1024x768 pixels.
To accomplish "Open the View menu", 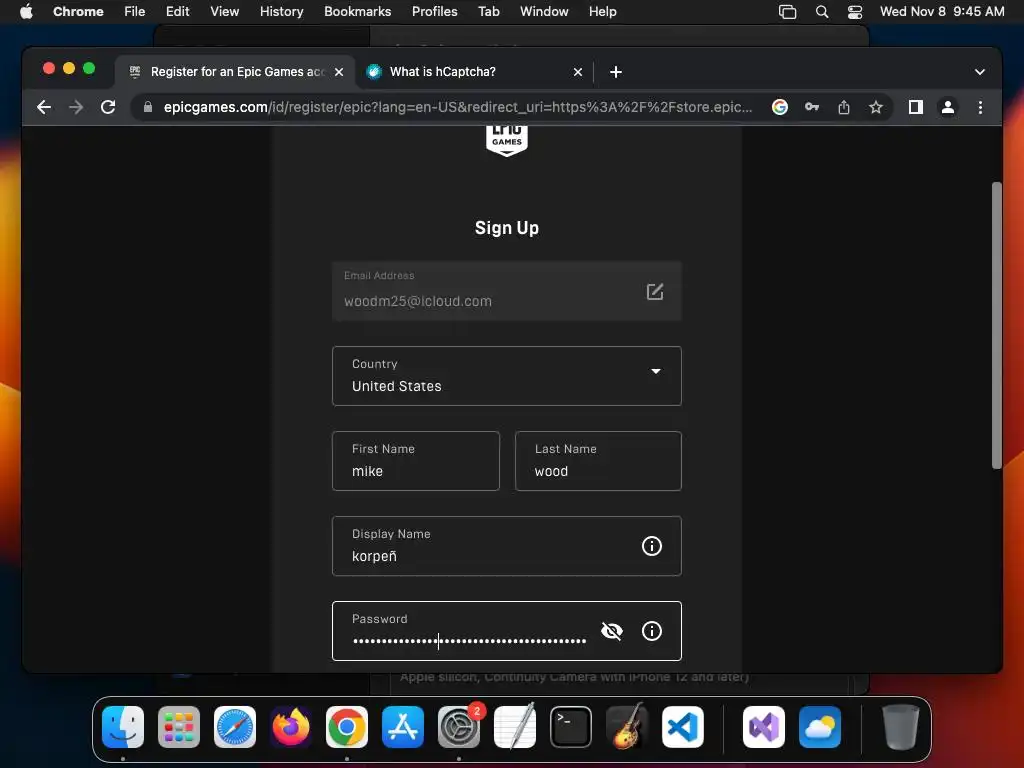I will (x=225, y=12).
